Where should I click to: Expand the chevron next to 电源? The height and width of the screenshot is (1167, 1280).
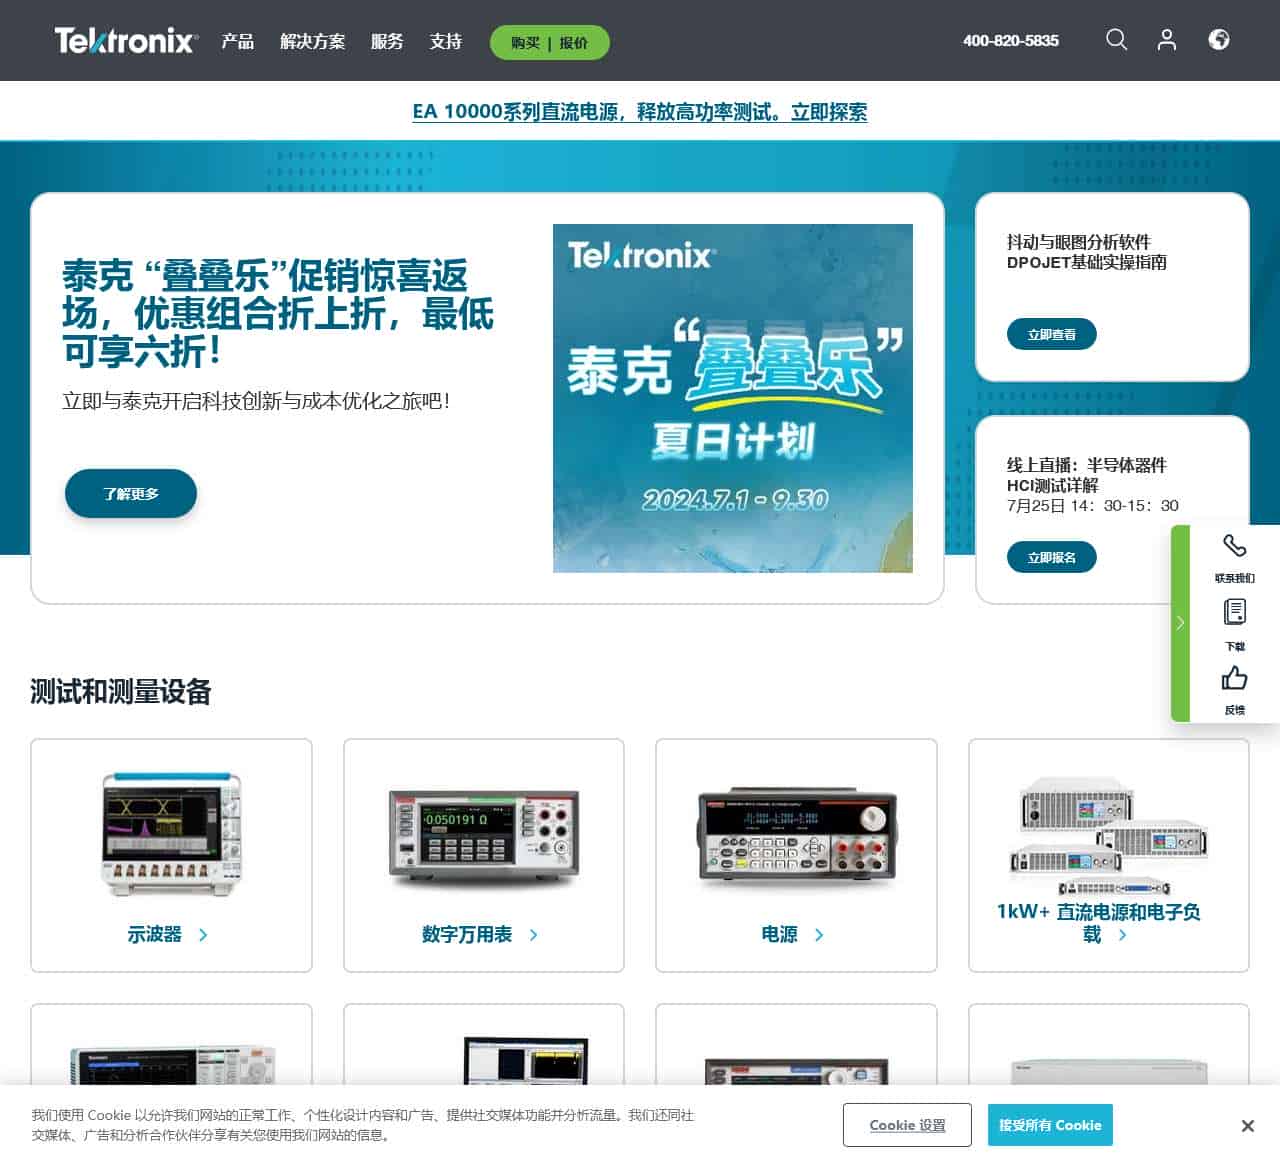(819, 935)
